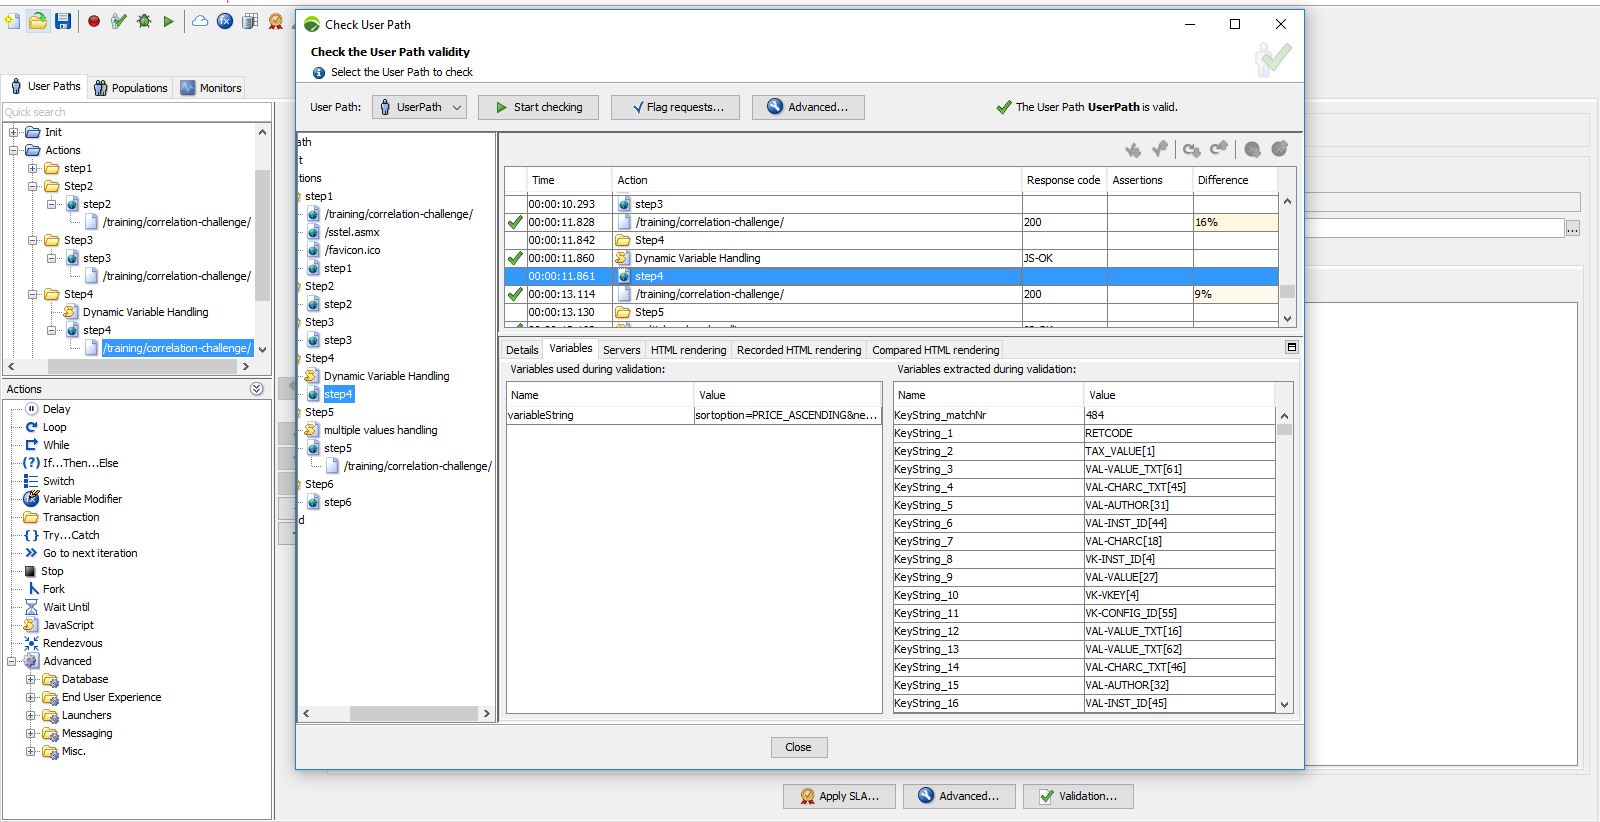This screenshot has height=822, width=1600.
Task: Open the Compared HTML rendering tab
Action: 935,350
